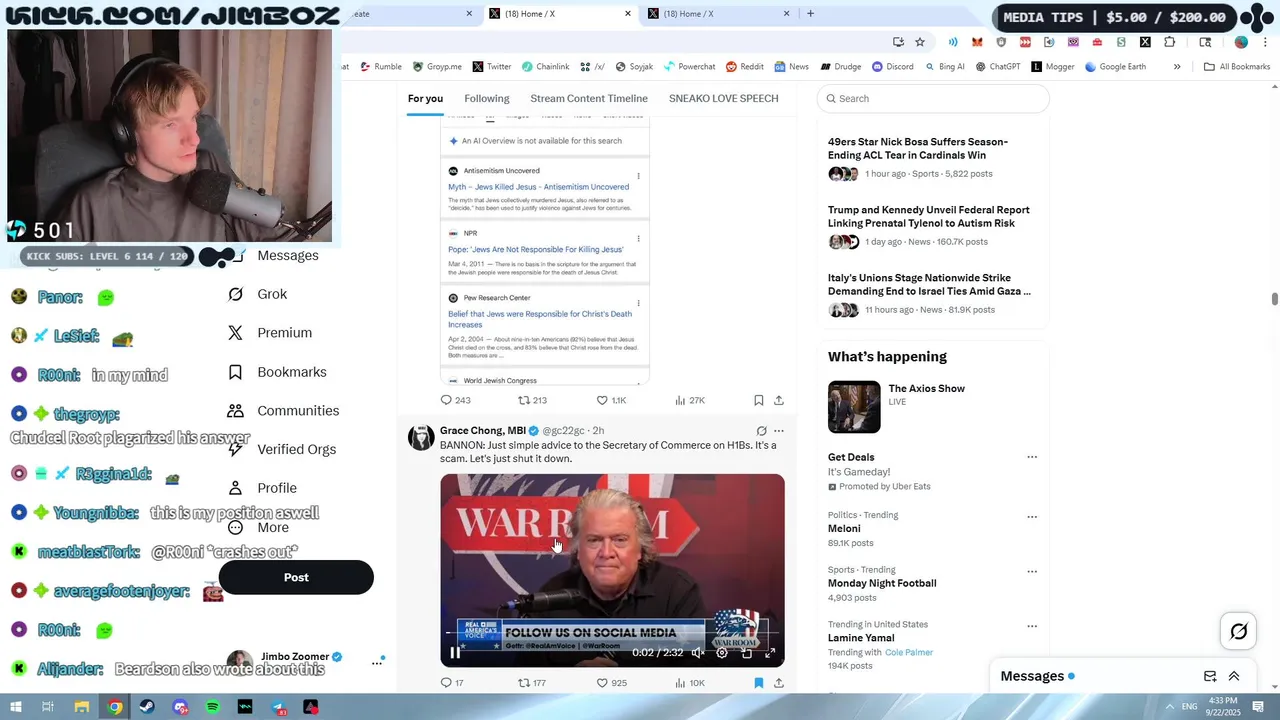Open Grok from the sidebar
The height and width of the screenshot is (720, 1280).
pyautogui.click(x=258, y=294)
